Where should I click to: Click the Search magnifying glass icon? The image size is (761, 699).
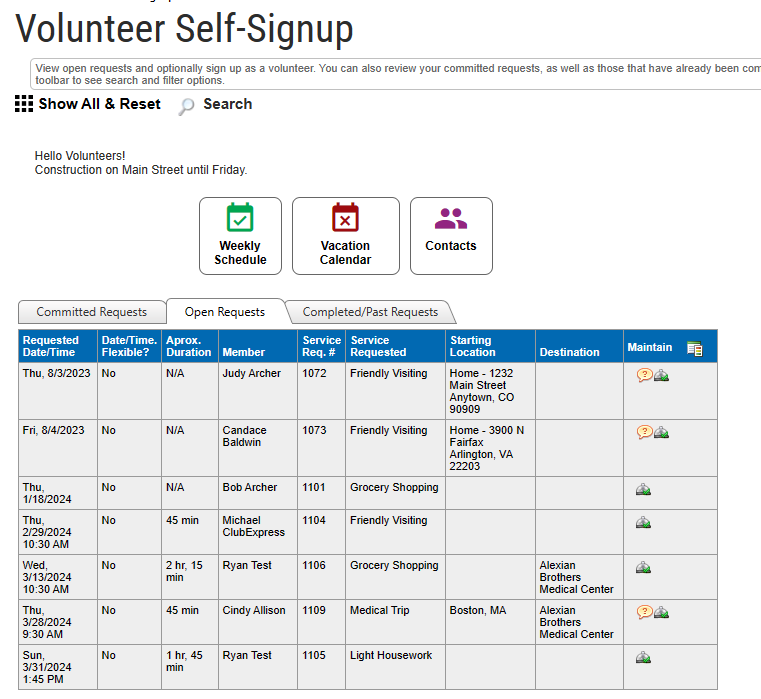point(187,106)
